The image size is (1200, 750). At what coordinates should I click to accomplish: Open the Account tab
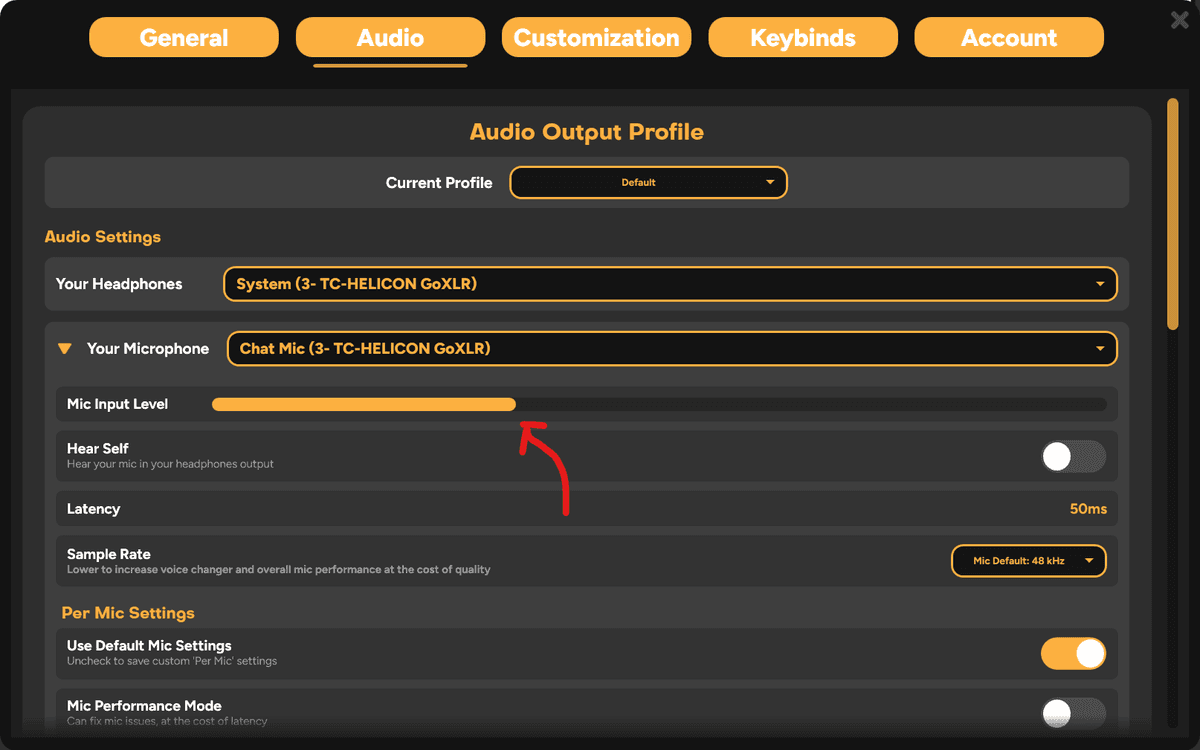pos(1009,38)
